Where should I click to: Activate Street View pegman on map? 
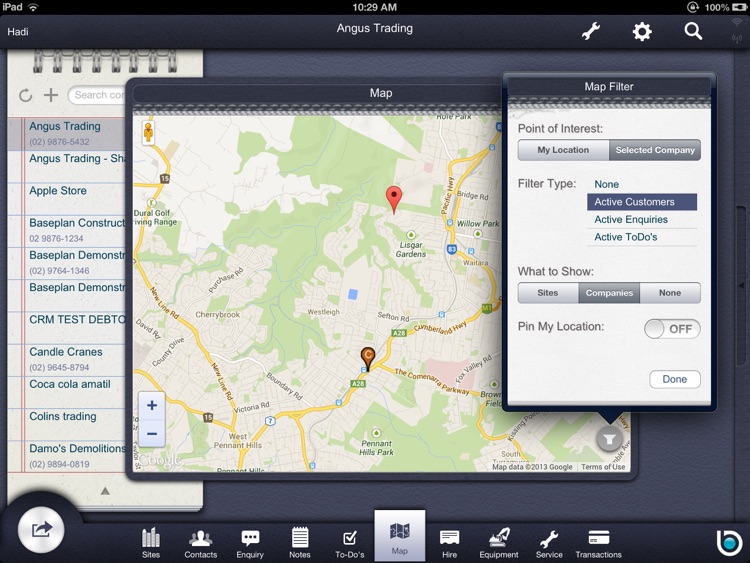[148, 132]
